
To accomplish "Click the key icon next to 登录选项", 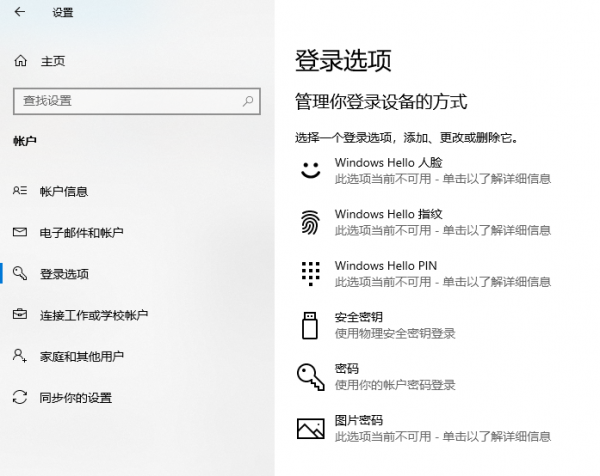I will point(20,273).
